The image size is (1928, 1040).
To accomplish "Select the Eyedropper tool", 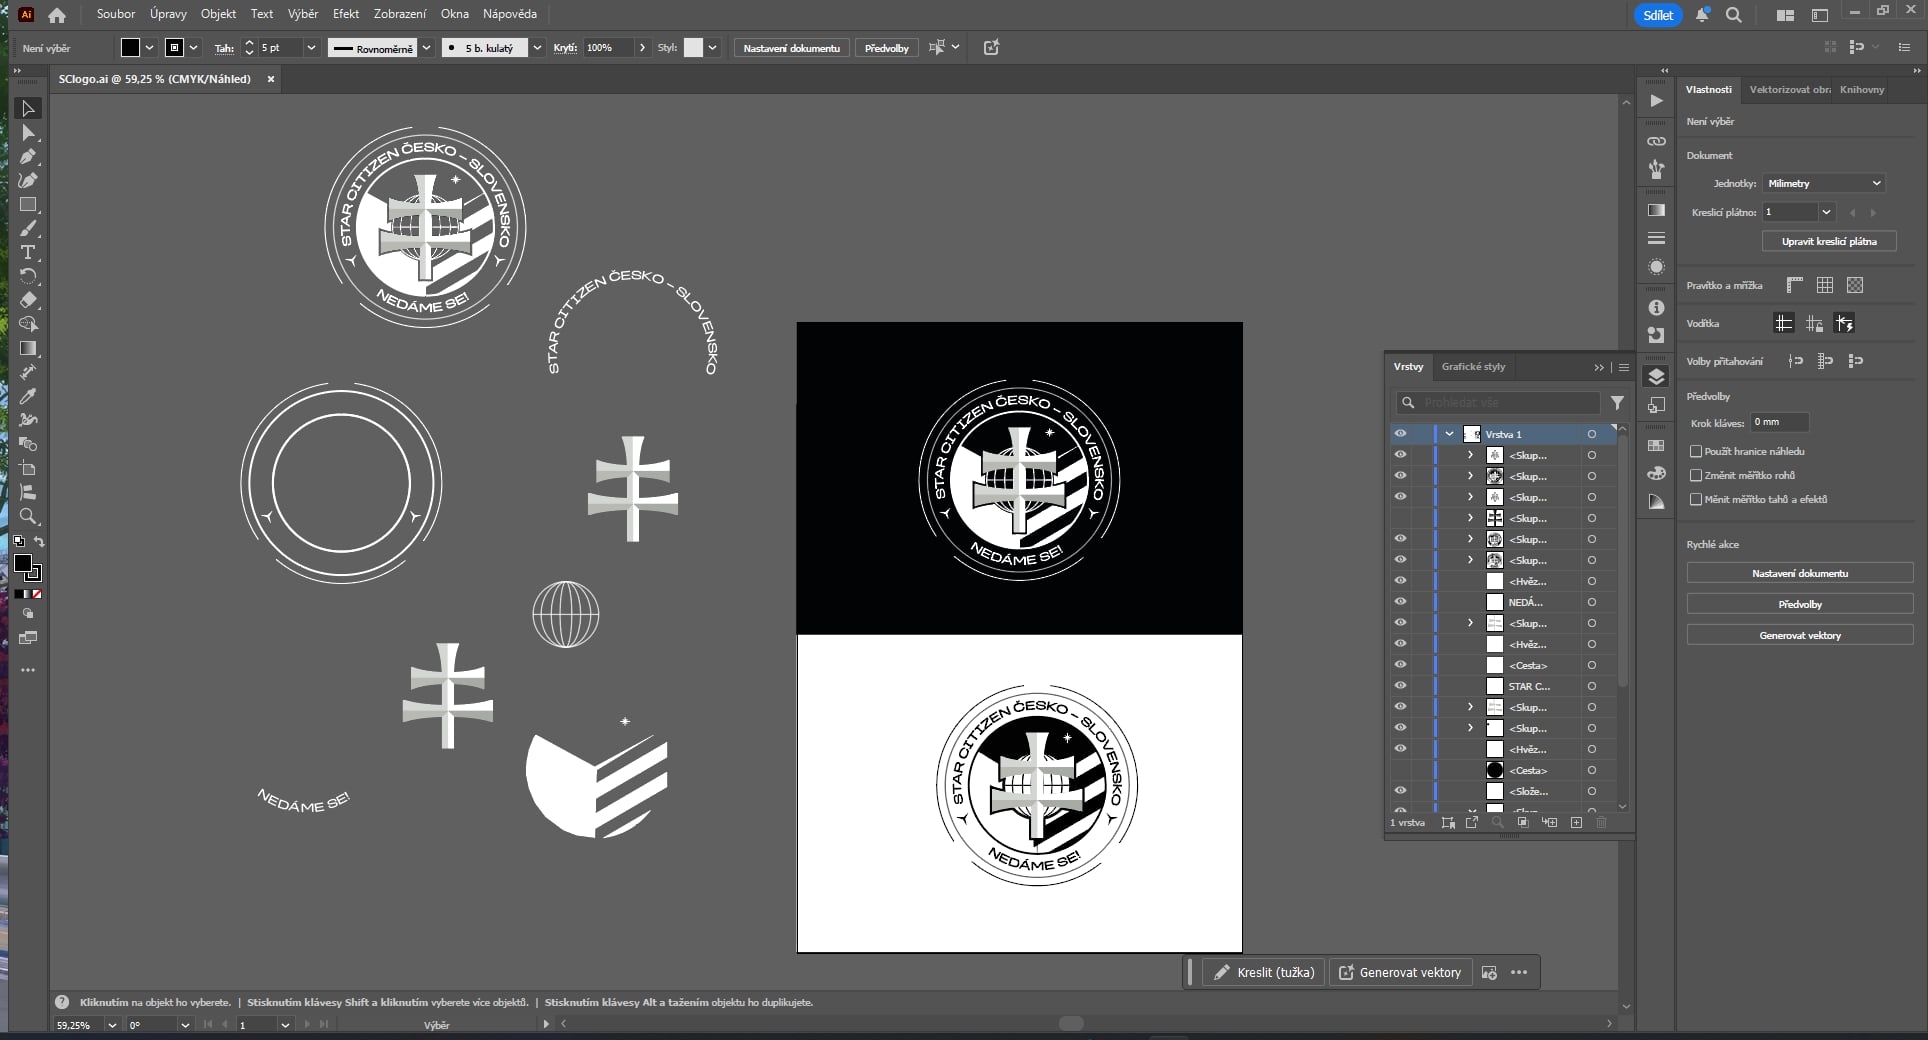I will (x=28, y=396).
